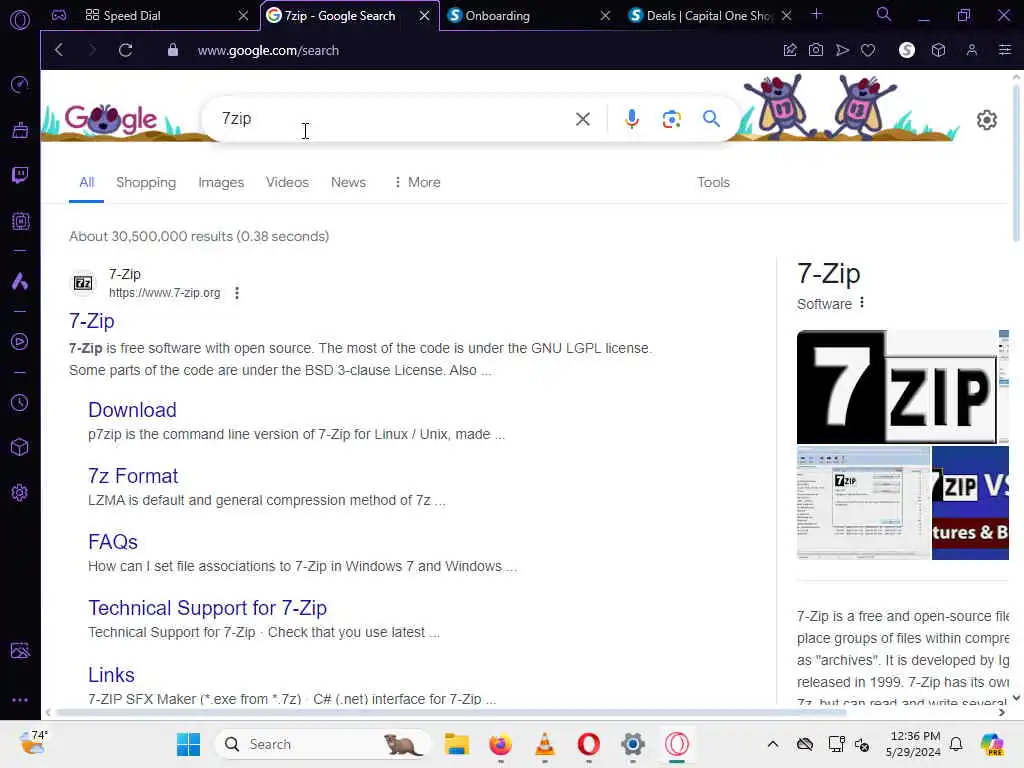The width and height of the screenshot is (1024, 768).
Task: Open the Download sitelink
Action: point(133,409)
